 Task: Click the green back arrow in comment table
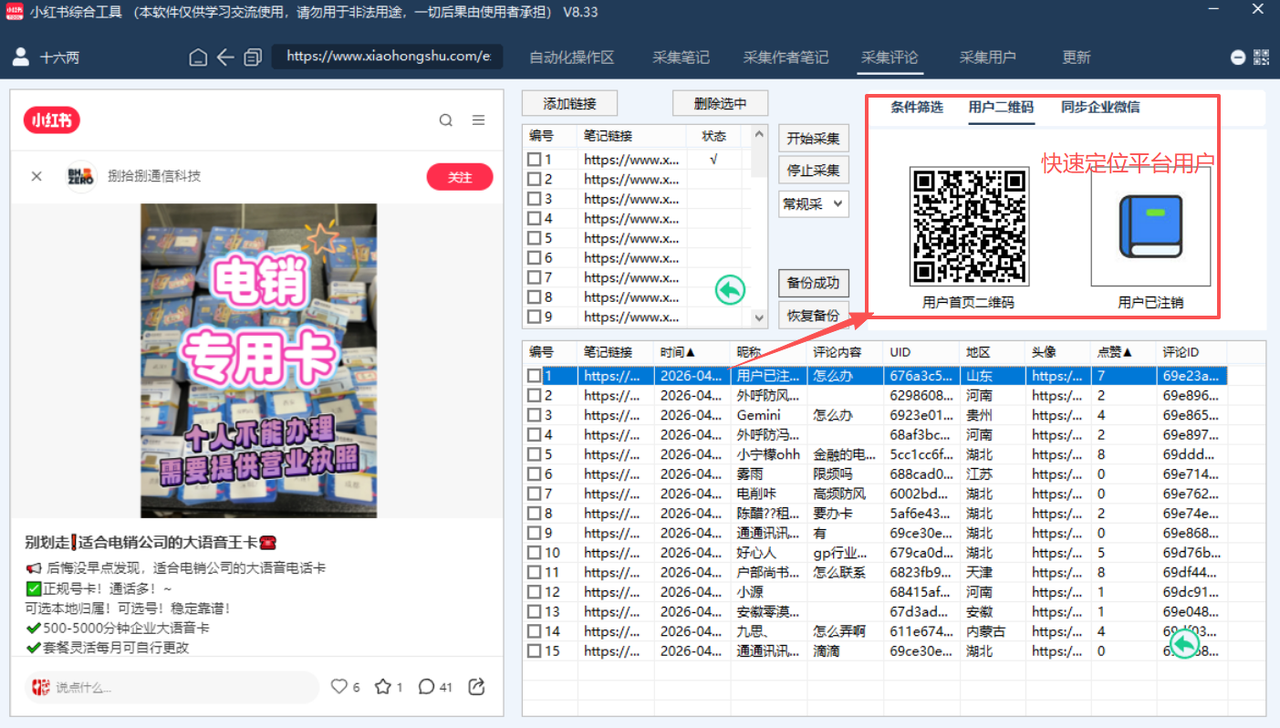[1184, 643]
